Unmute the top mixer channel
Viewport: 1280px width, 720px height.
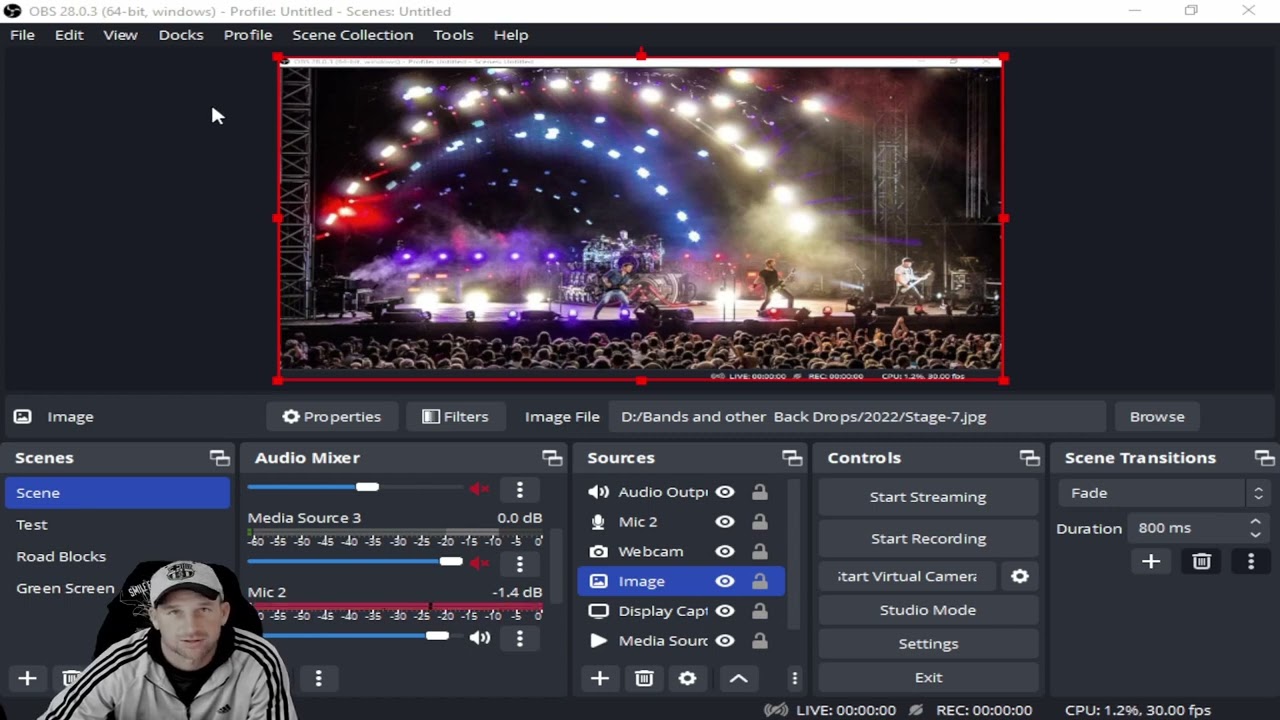click(x=480, y=488)
